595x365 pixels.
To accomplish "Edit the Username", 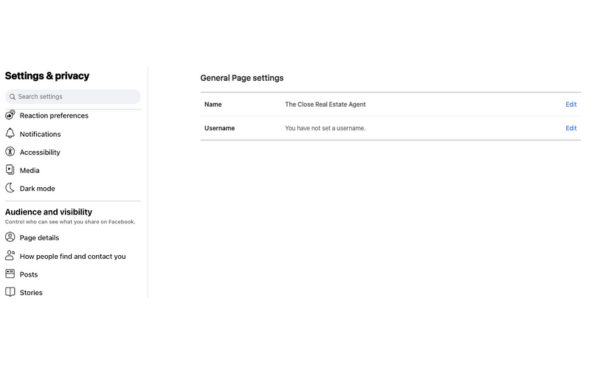I will [x=571, y=128].
